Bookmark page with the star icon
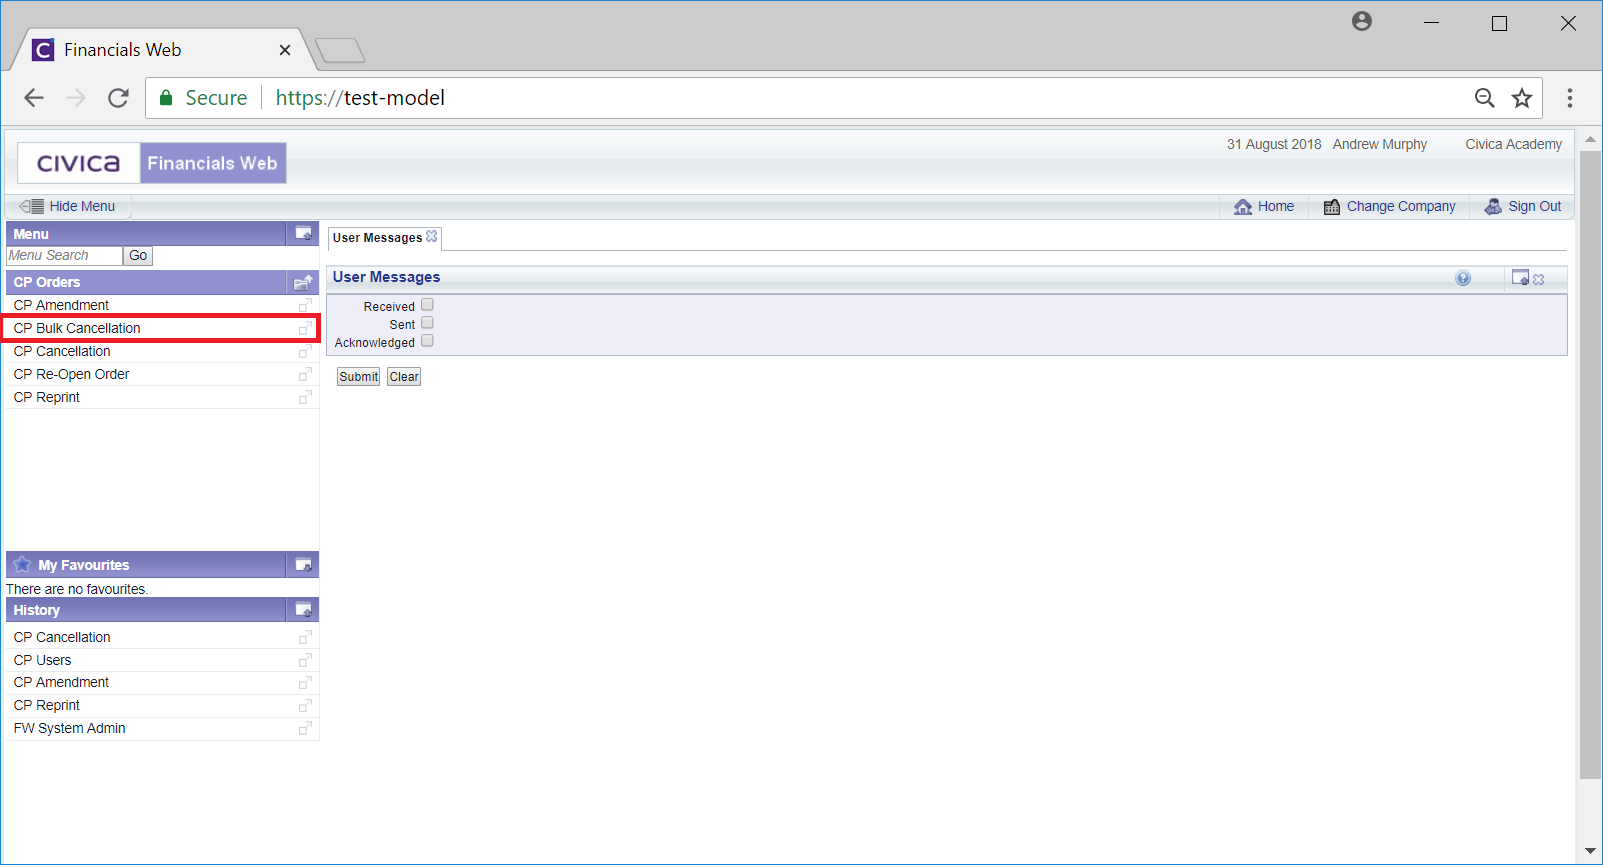 pyautogui.click(x=1522, y=98)
